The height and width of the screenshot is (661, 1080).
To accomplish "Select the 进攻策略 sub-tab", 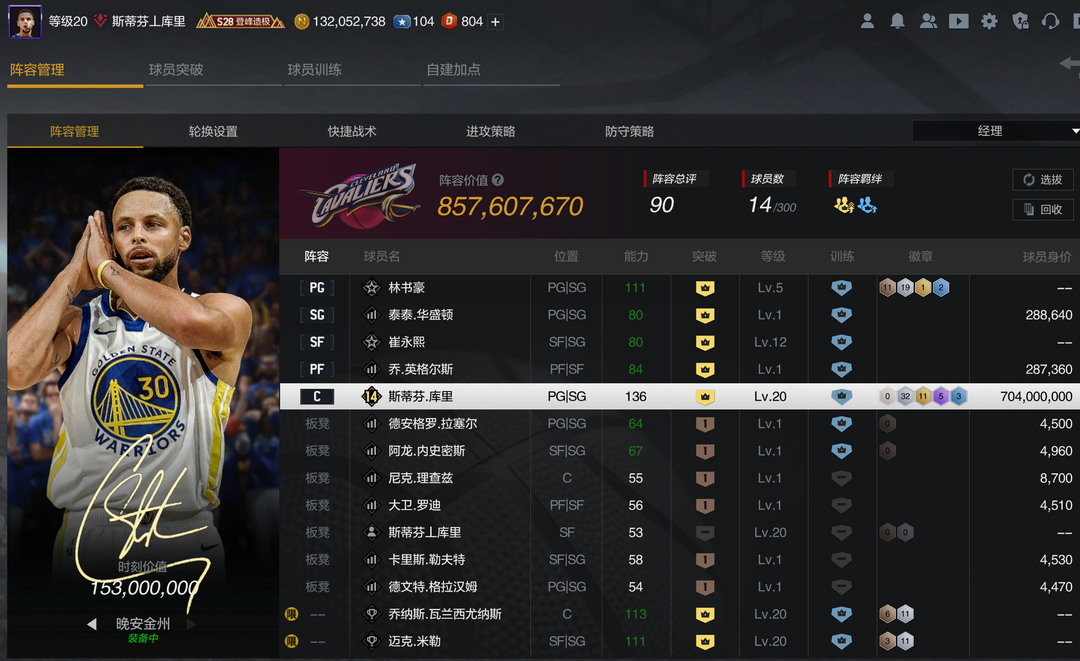I will [490, 132].
